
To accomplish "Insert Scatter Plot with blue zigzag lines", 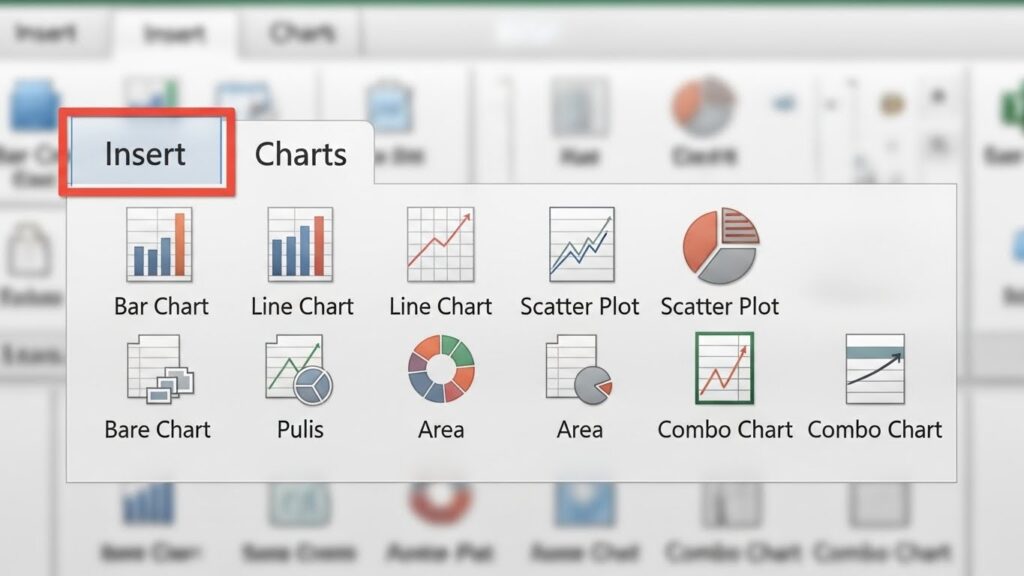I will (x=581, y=245).
